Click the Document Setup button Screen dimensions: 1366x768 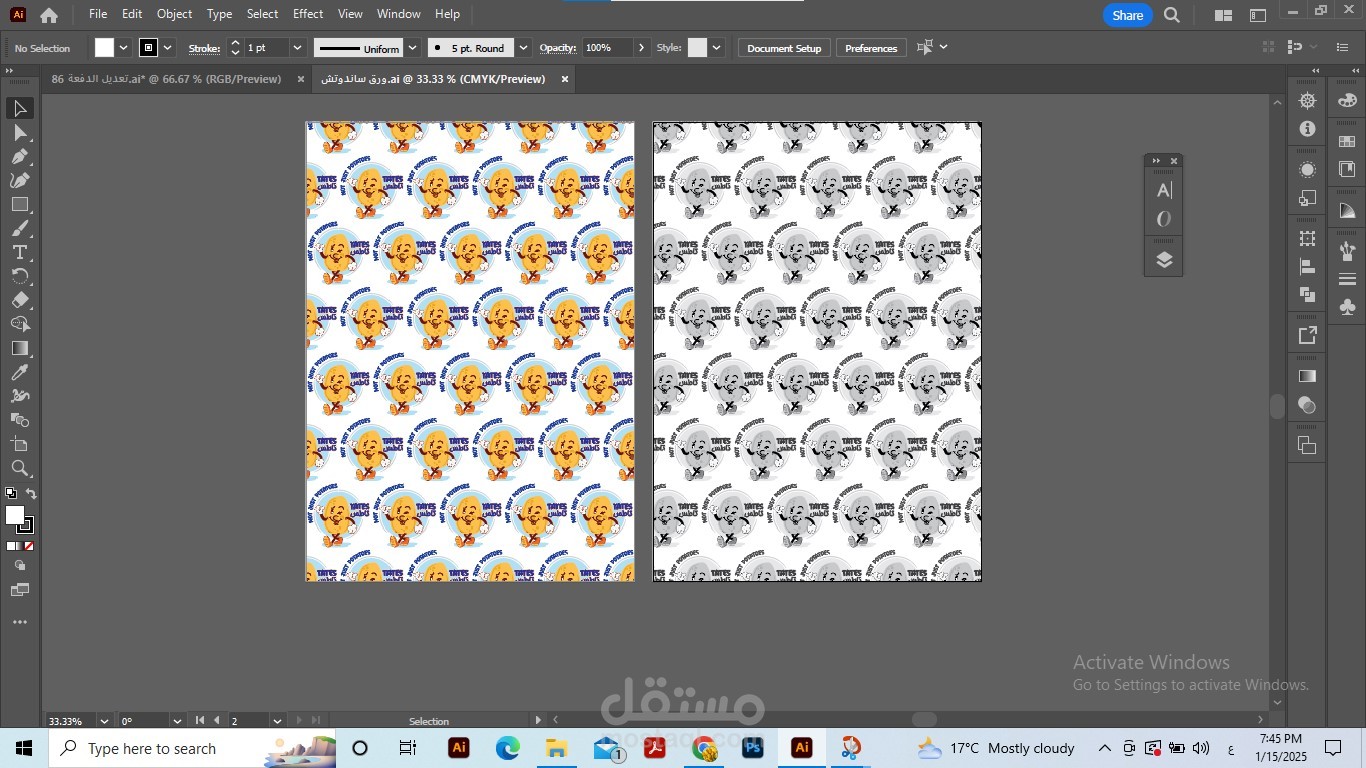(784, 48)
